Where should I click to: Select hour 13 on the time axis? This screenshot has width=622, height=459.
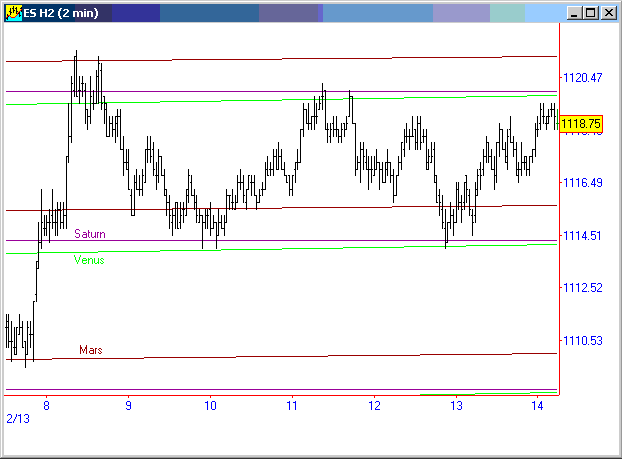point(455,406)
